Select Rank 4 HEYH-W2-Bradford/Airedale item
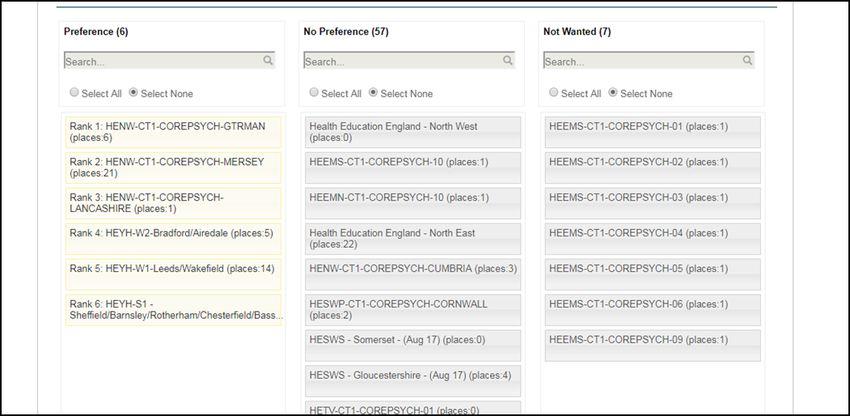This screenshot has height=416, width=850. click(x=173, y=239)
